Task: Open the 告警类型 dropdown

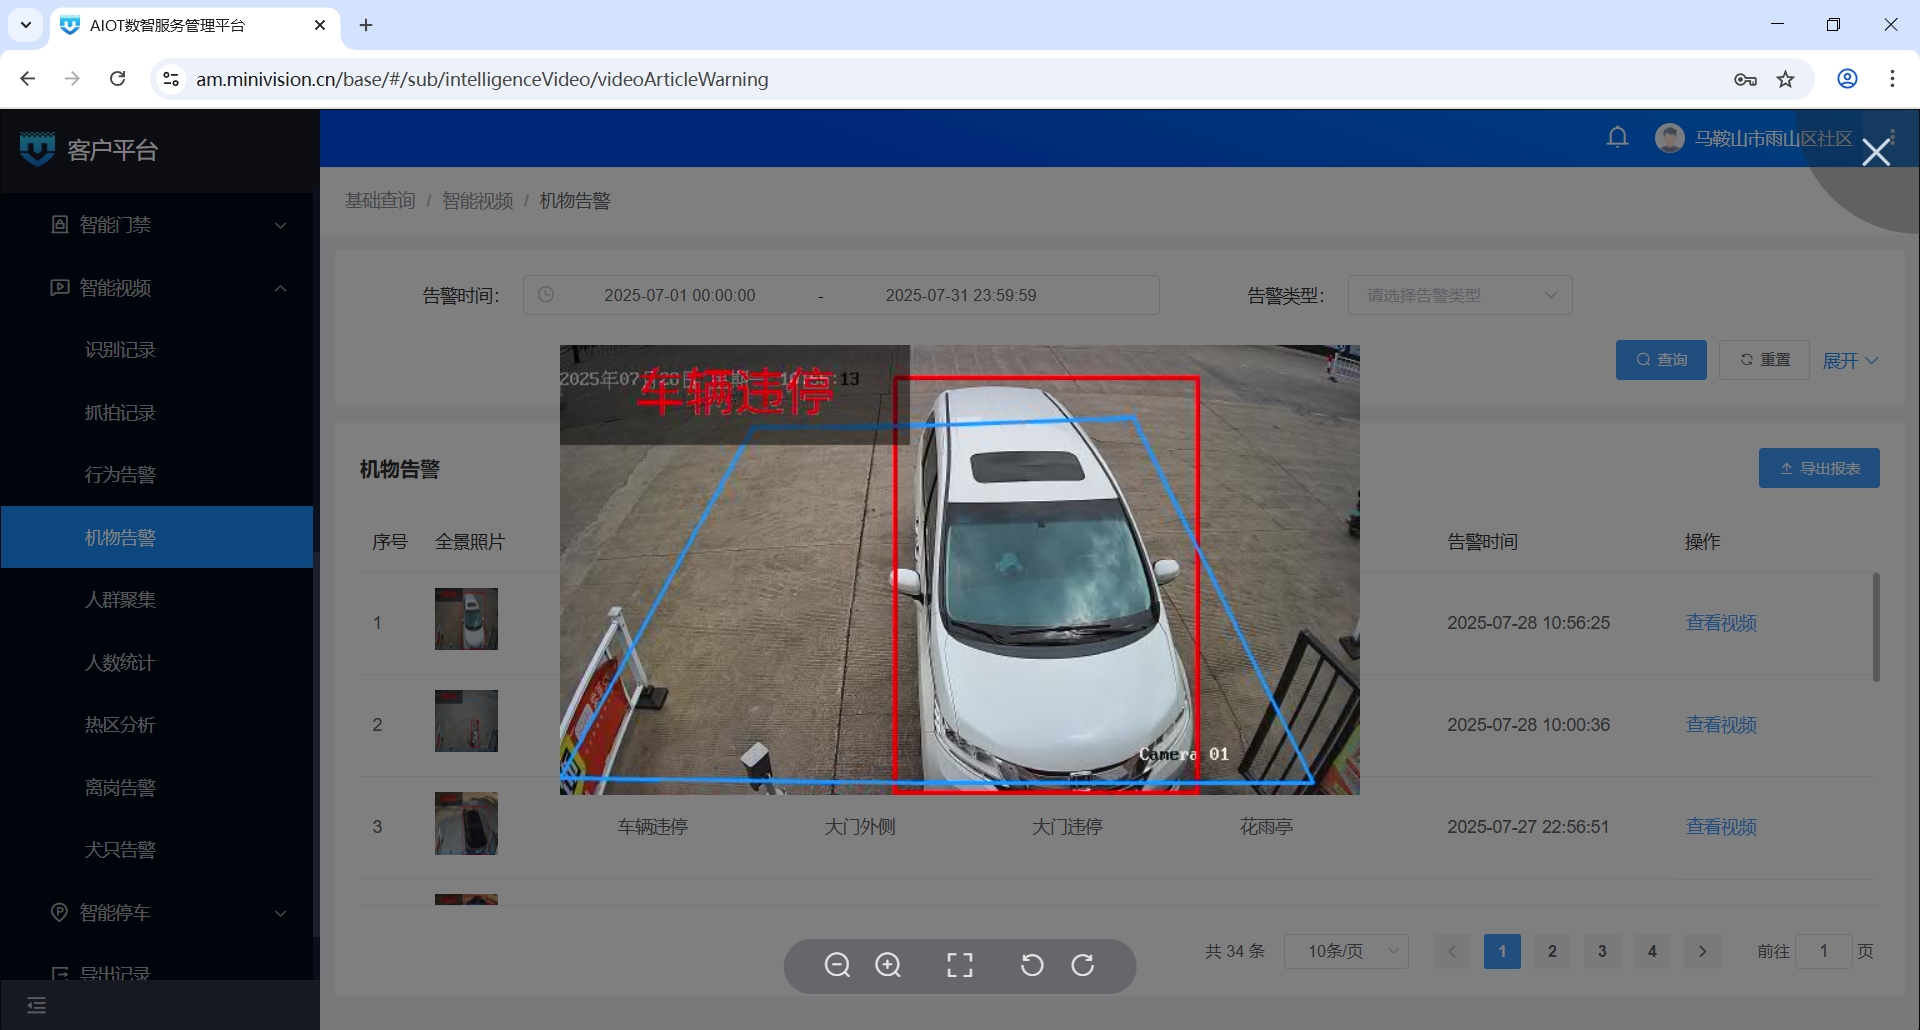Action: (1459, 295)
